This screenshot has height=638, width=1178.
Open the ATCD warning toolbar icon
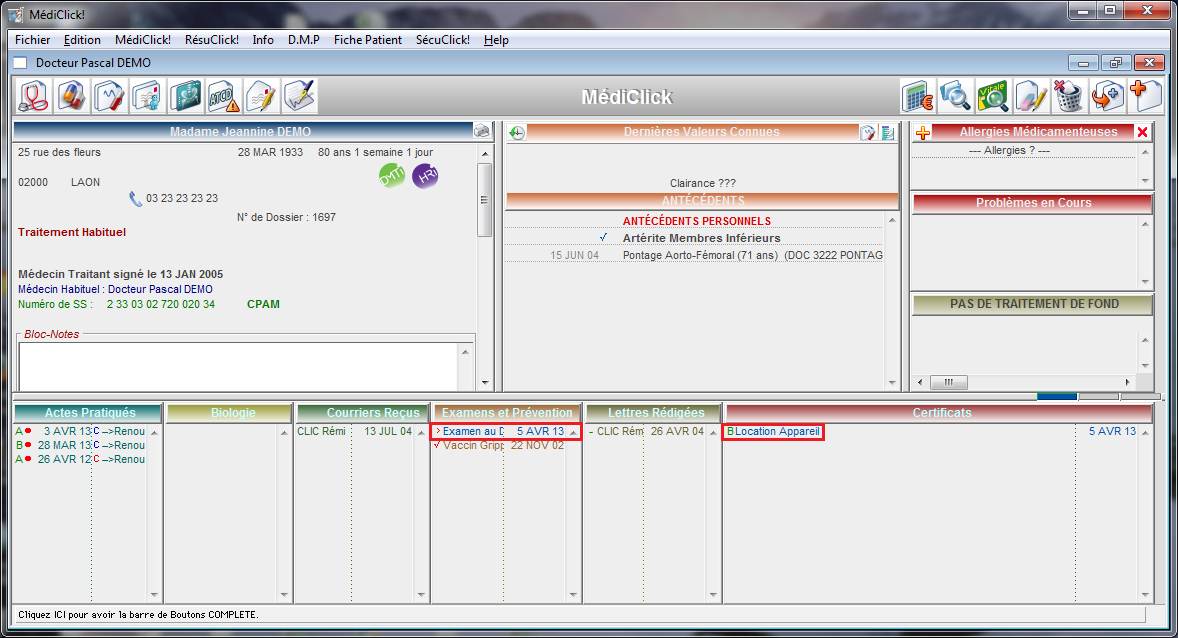[x=224, y=97]
